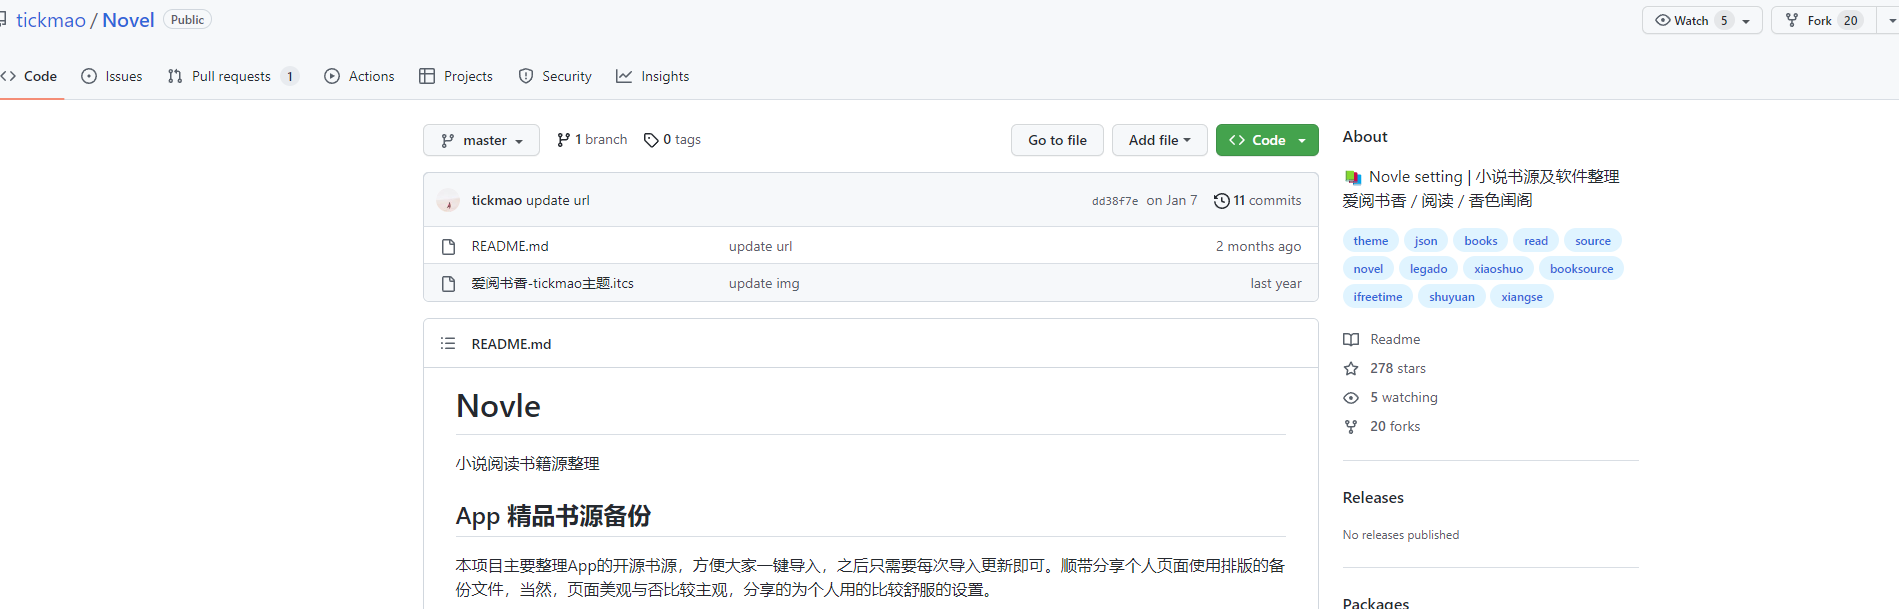Expand the Add file dropdown

coord(1159,141)
